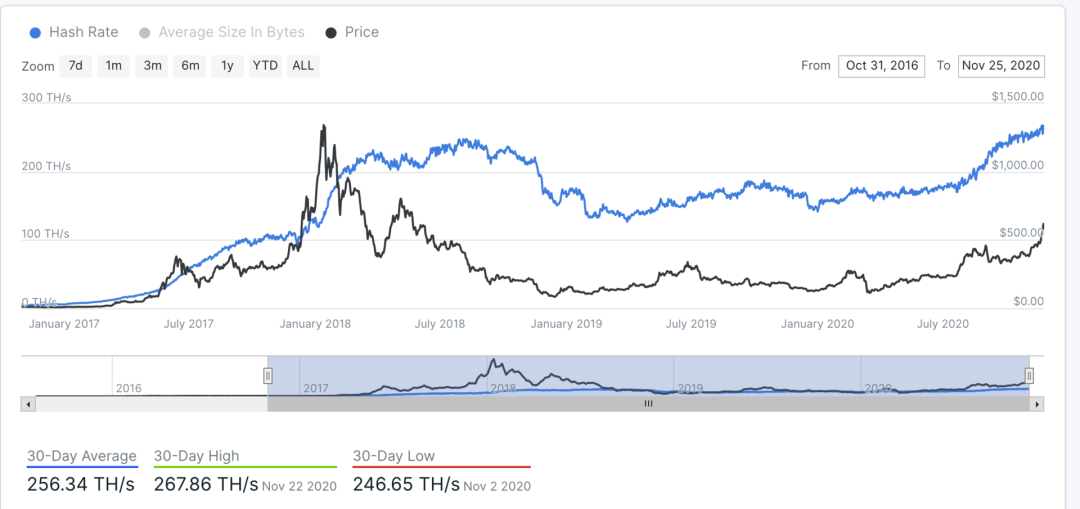Choose the 6m zoom range
1080x509 pixels.
[x=190, y=66]
